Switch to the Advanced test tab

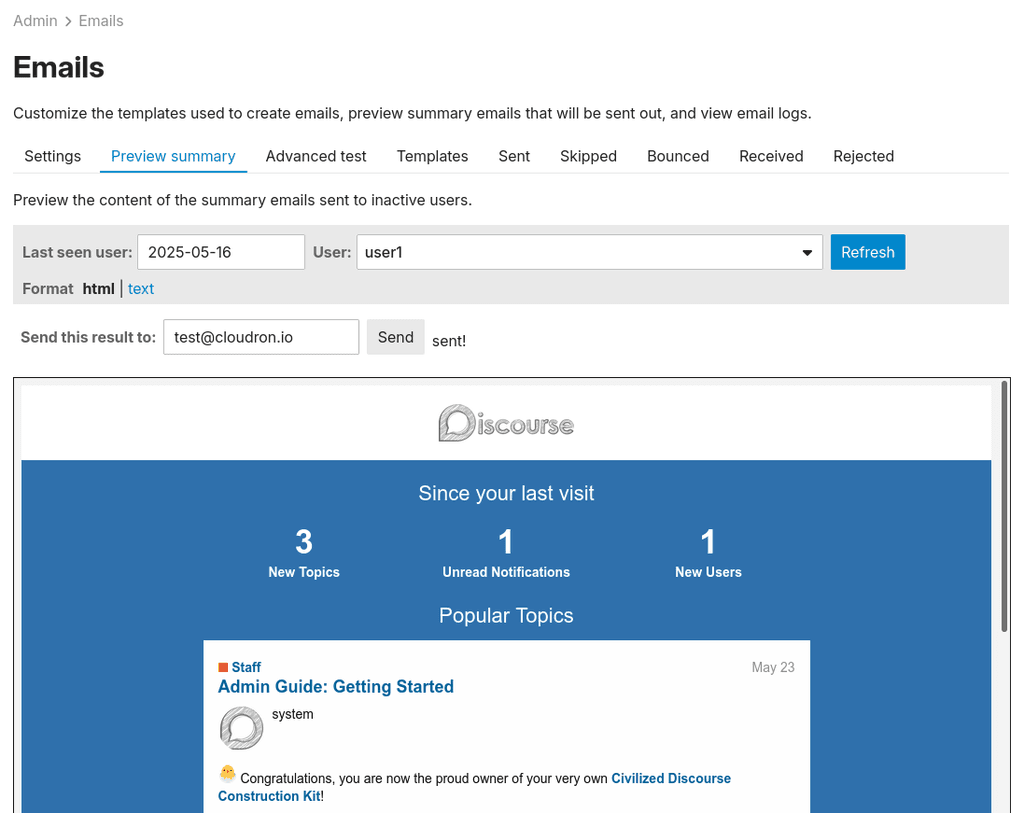point(316,156)
